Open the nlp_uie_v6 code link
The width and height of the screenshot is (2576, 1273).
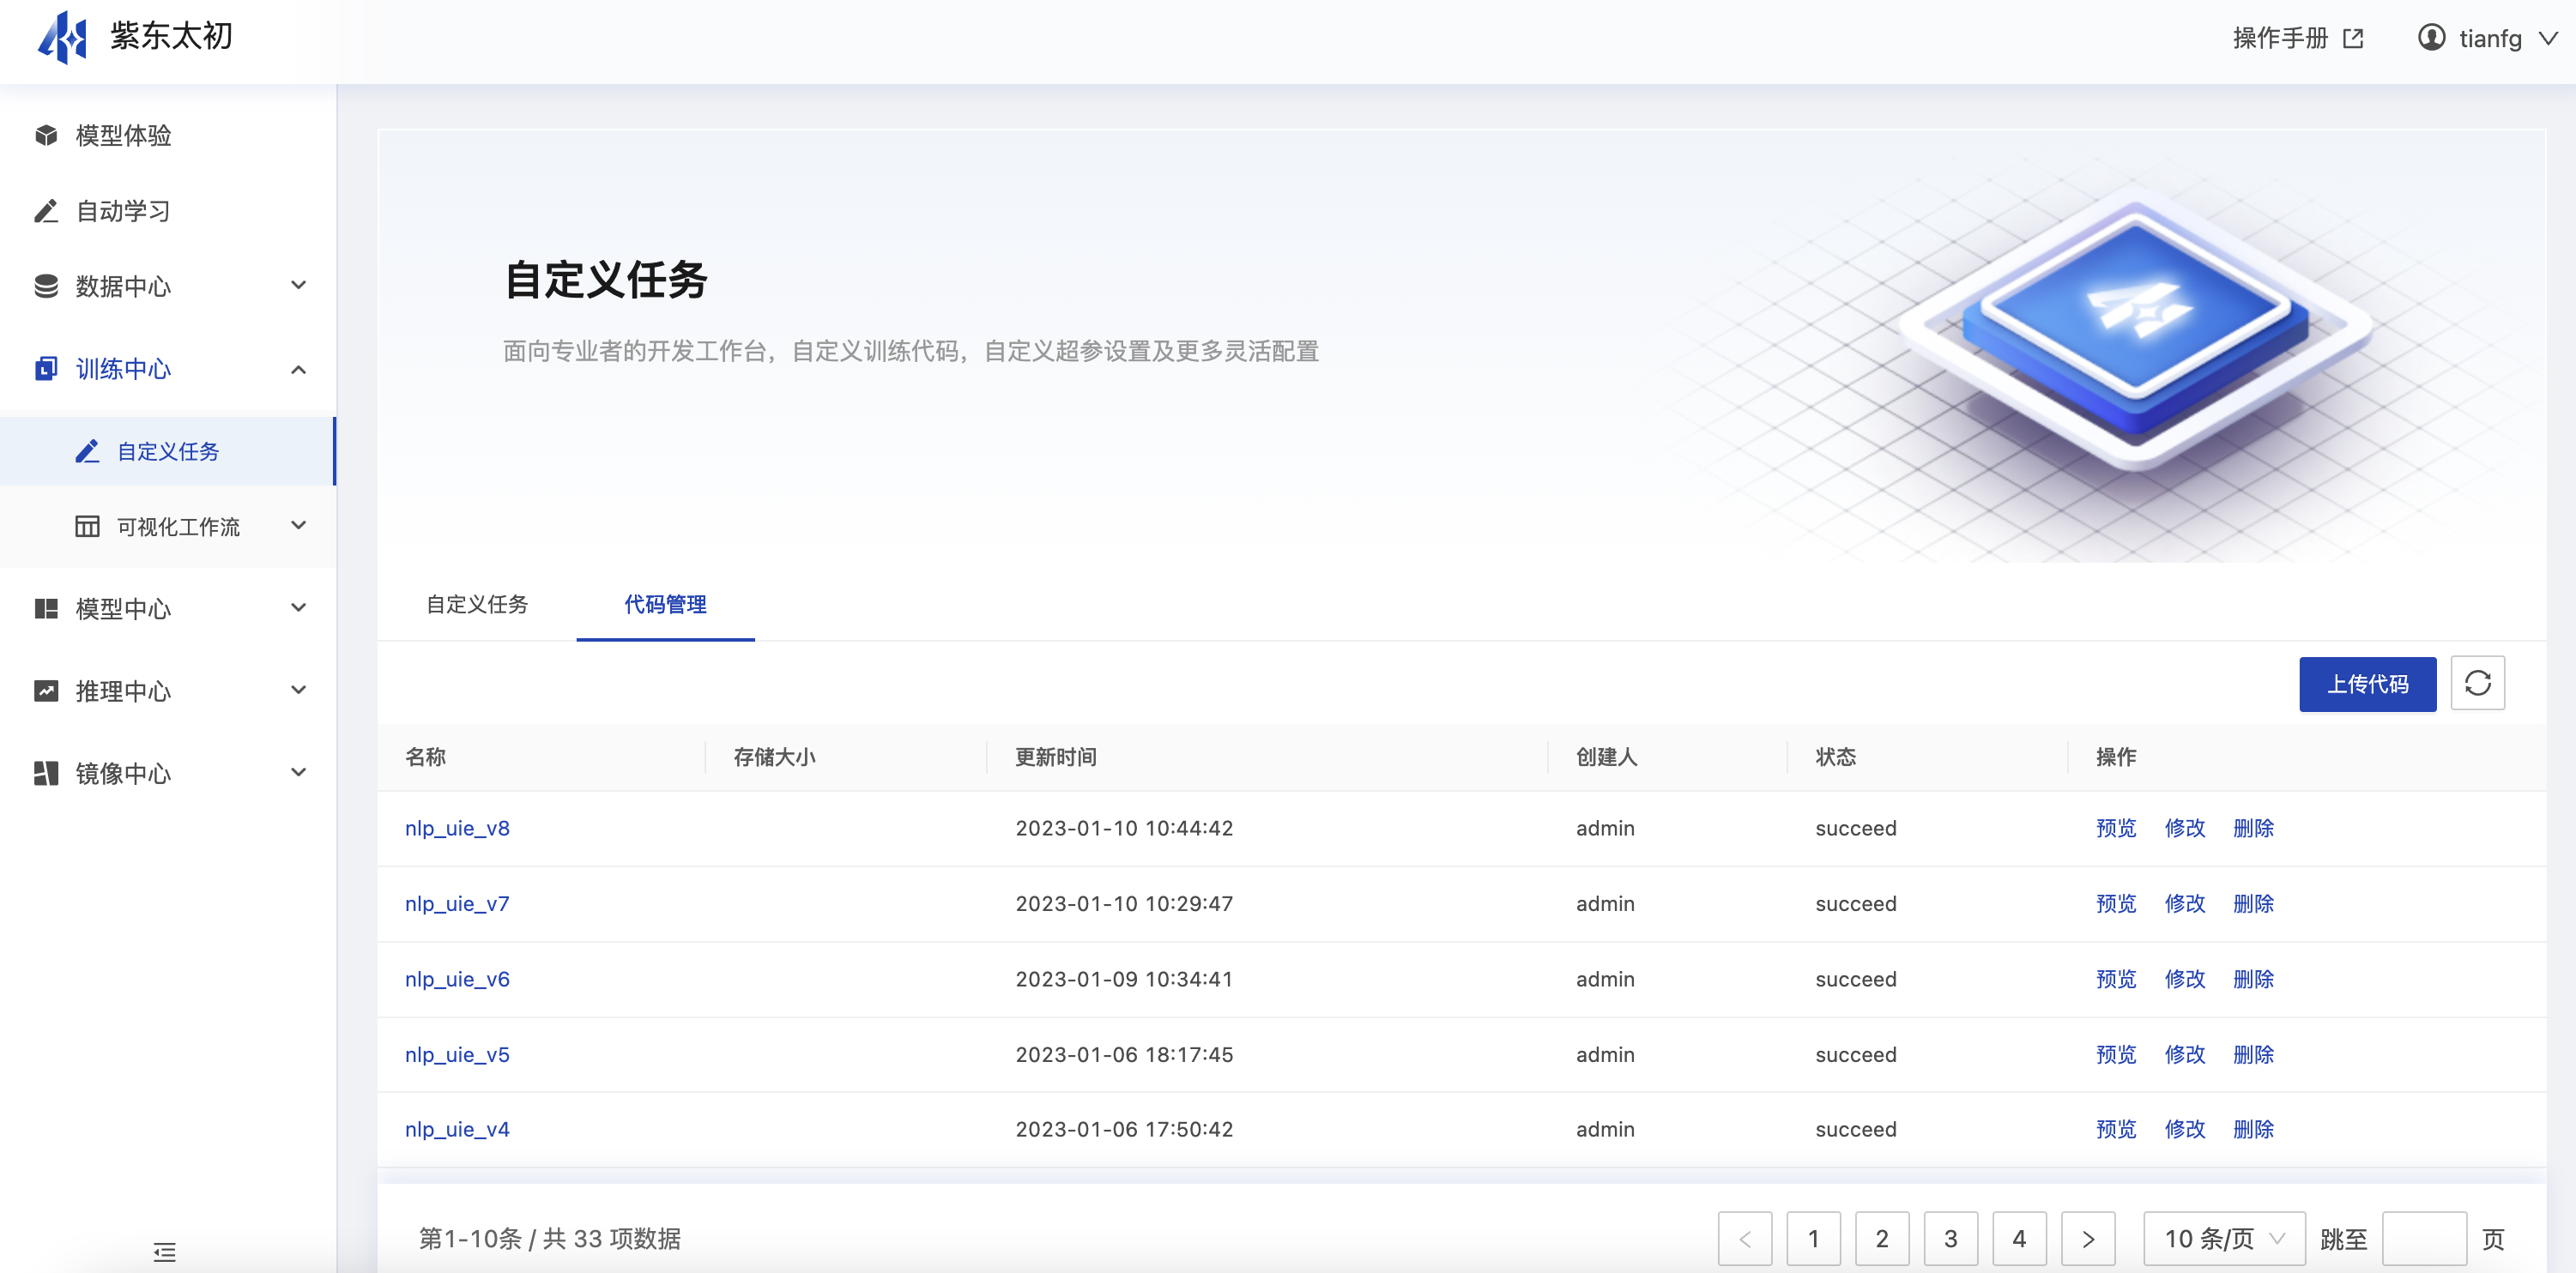[x=457, y=980]
